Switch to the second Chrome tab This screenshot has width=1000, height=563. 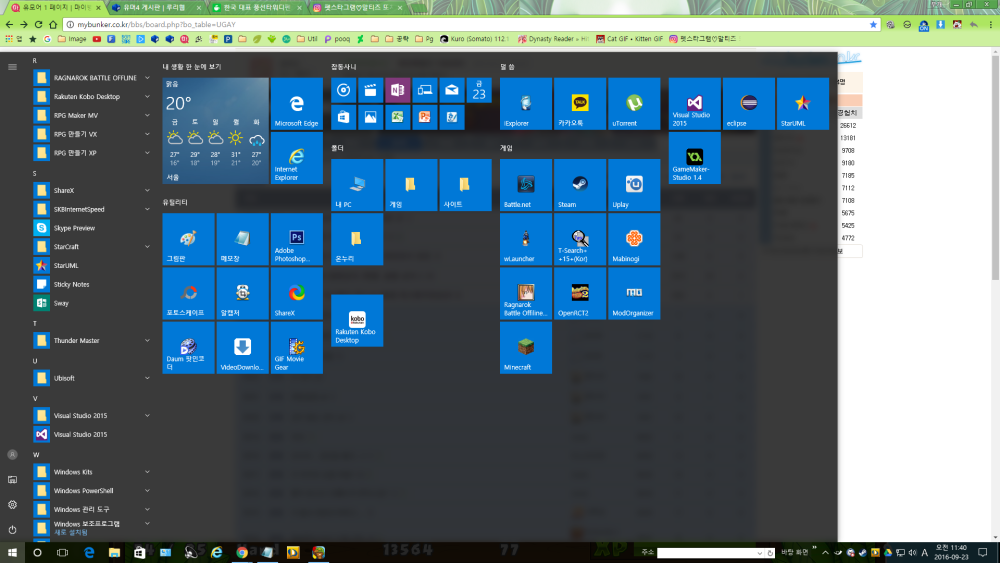tap(157, 8)
